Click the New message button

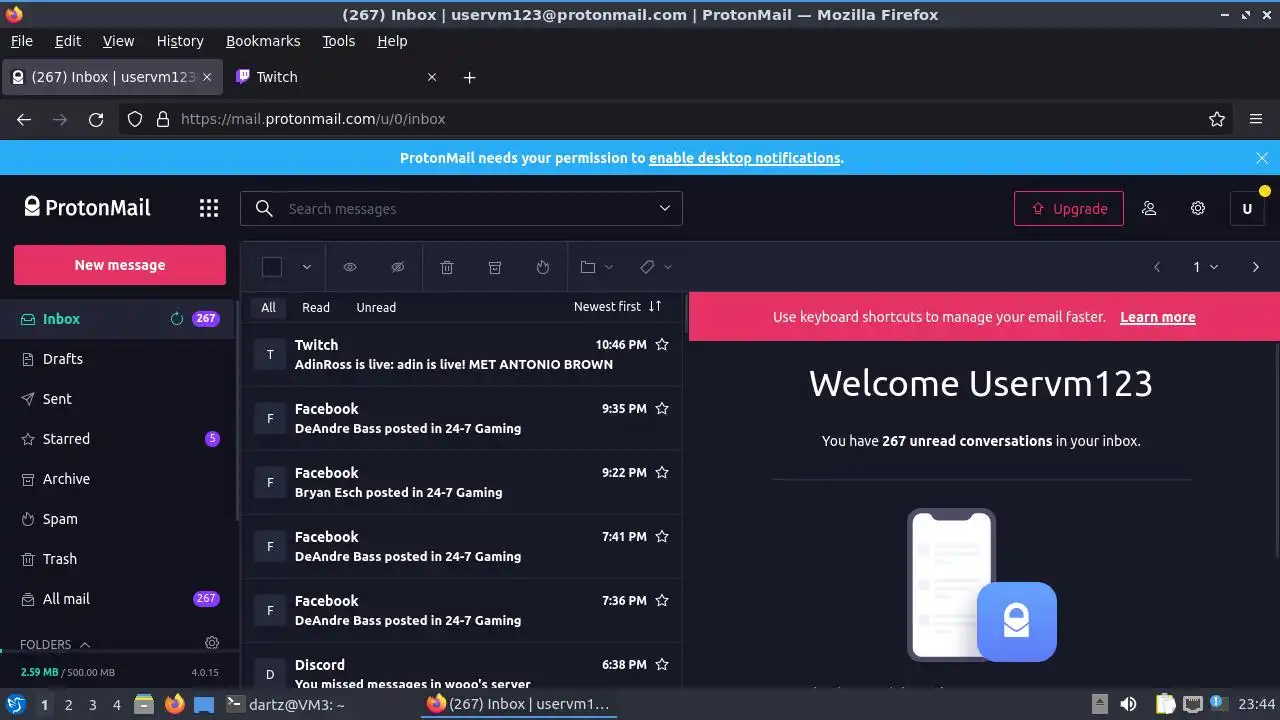(x=120, y=265)
